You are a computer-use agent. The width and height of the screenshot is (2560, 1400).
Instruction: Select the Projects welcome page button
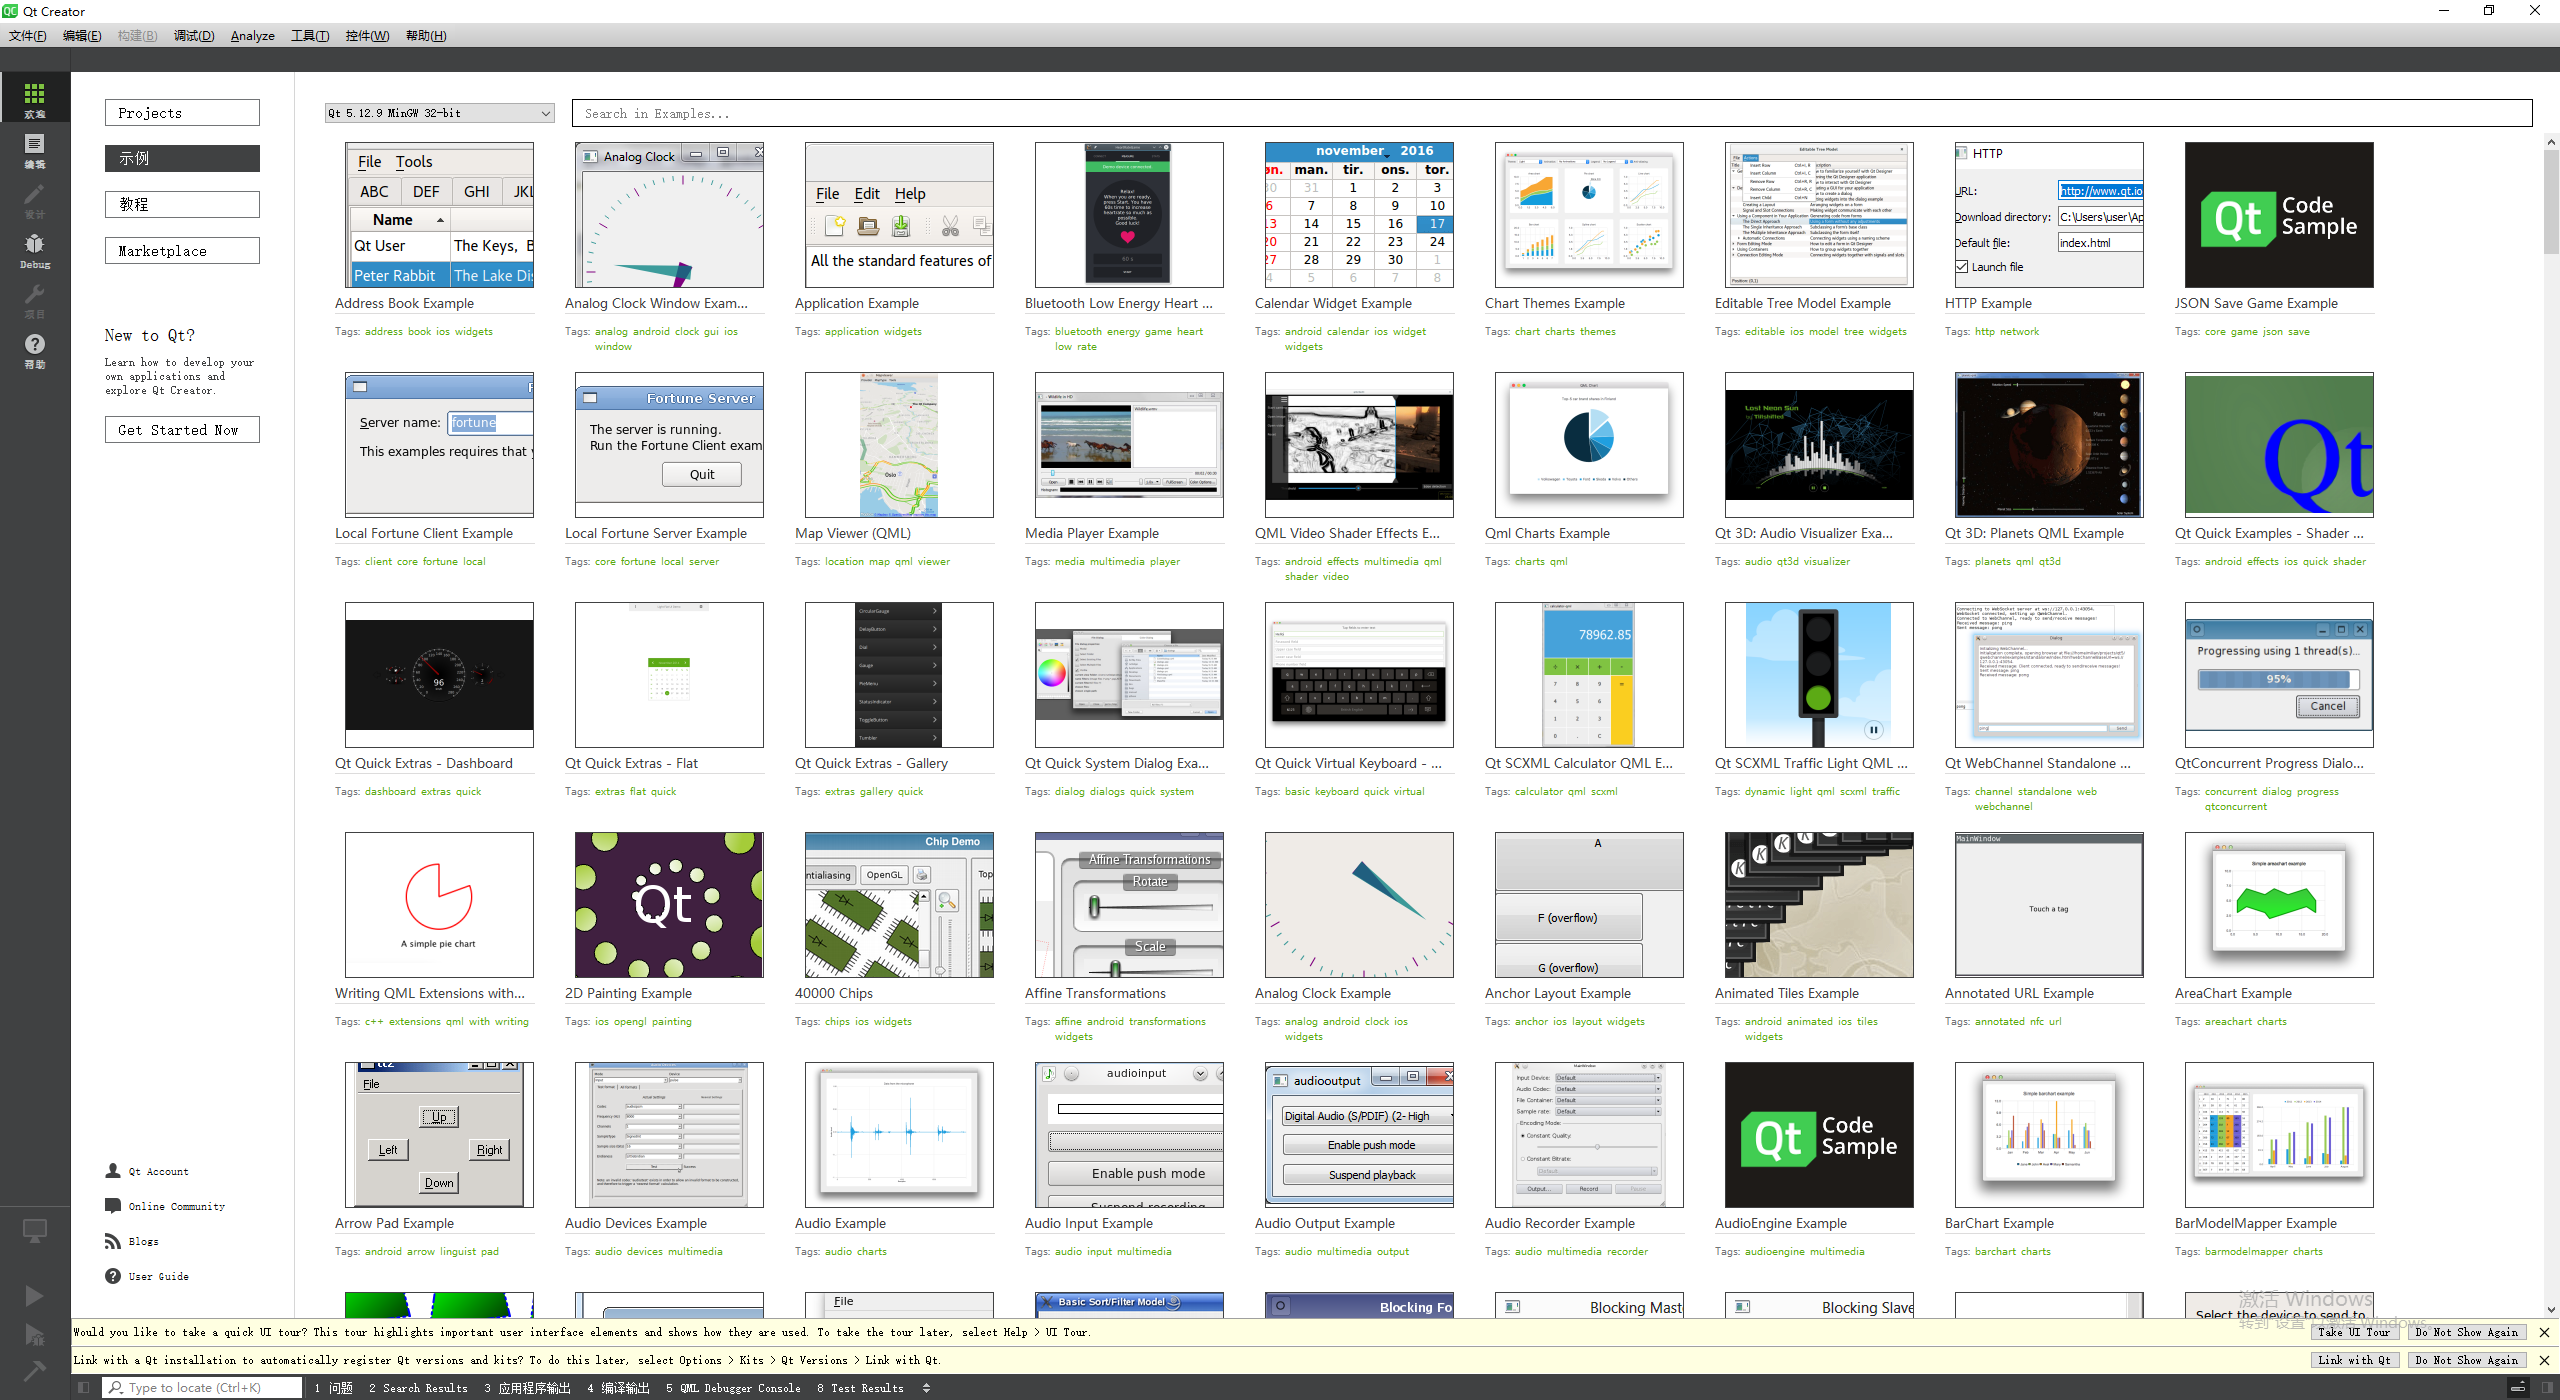tap(182, 113)
